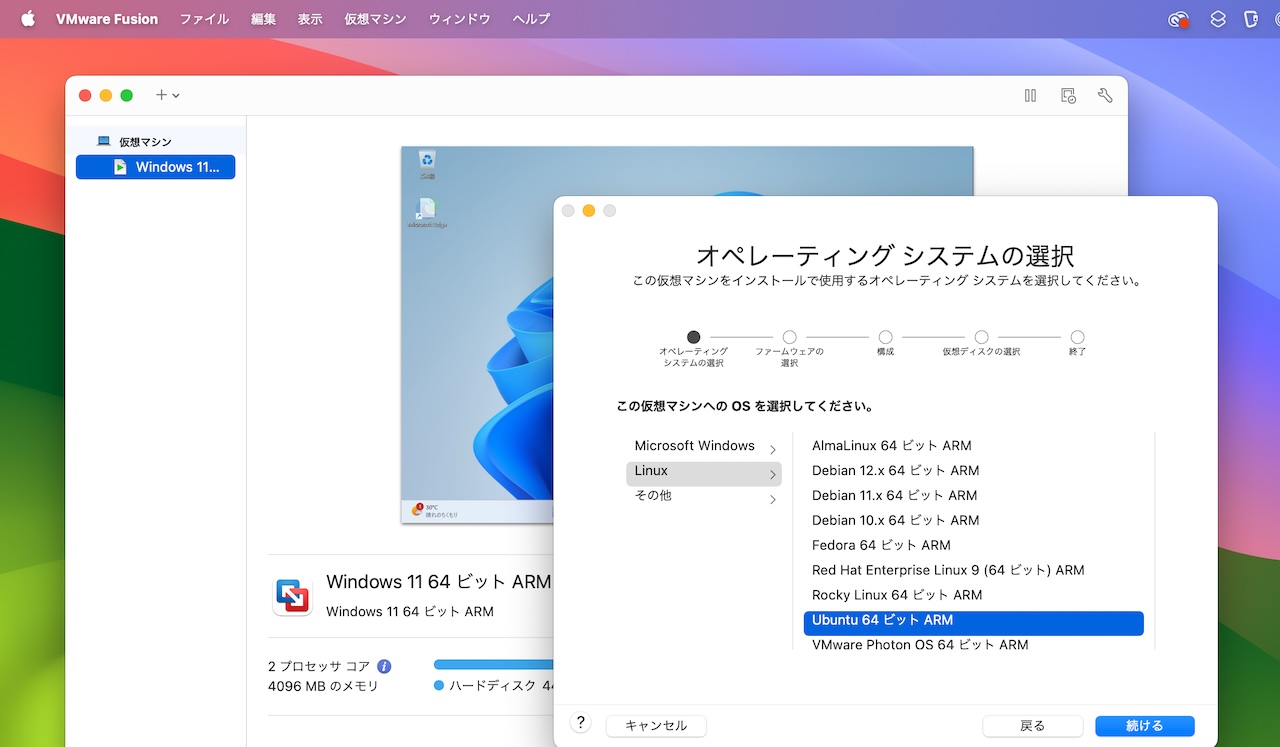The image size is (1280, 747).
Task: Open the Apple menu
Action: point(27,18)
